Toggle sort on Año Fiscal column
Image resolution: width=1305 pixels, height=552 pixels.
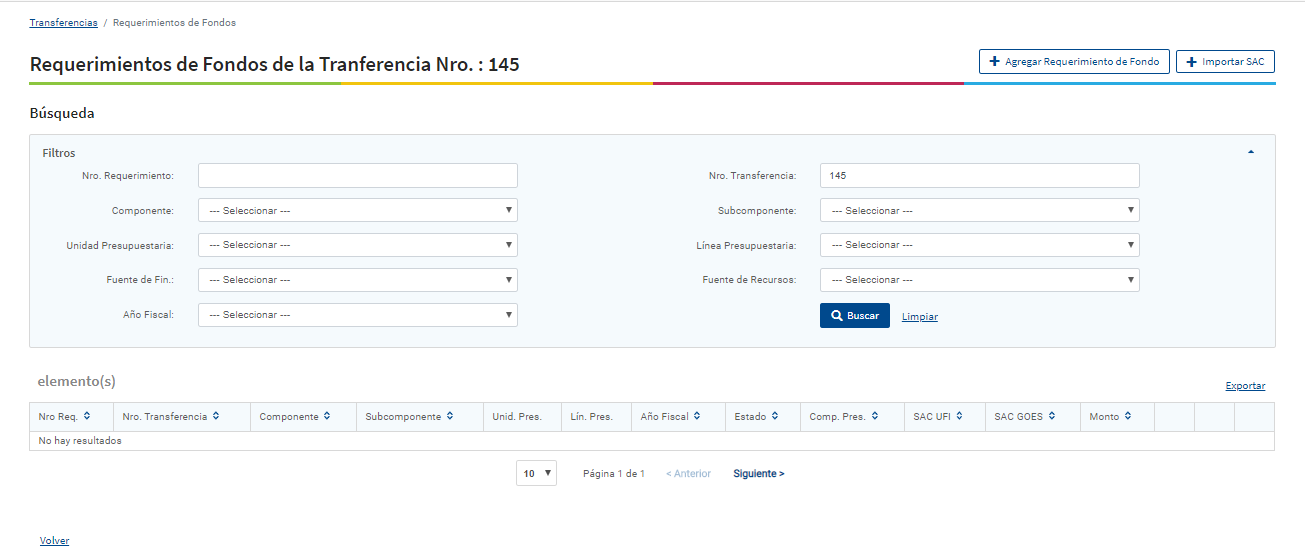(x=697, y=416)
